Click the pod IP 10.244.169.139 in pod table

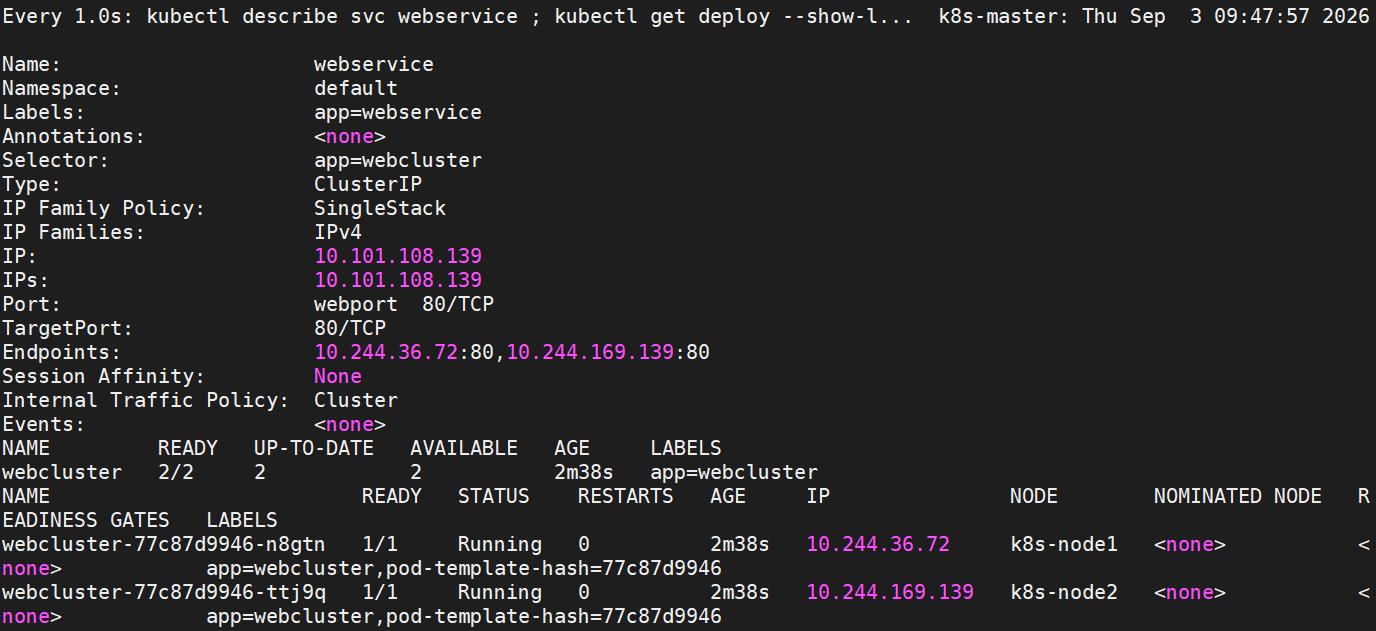(890, 592)
